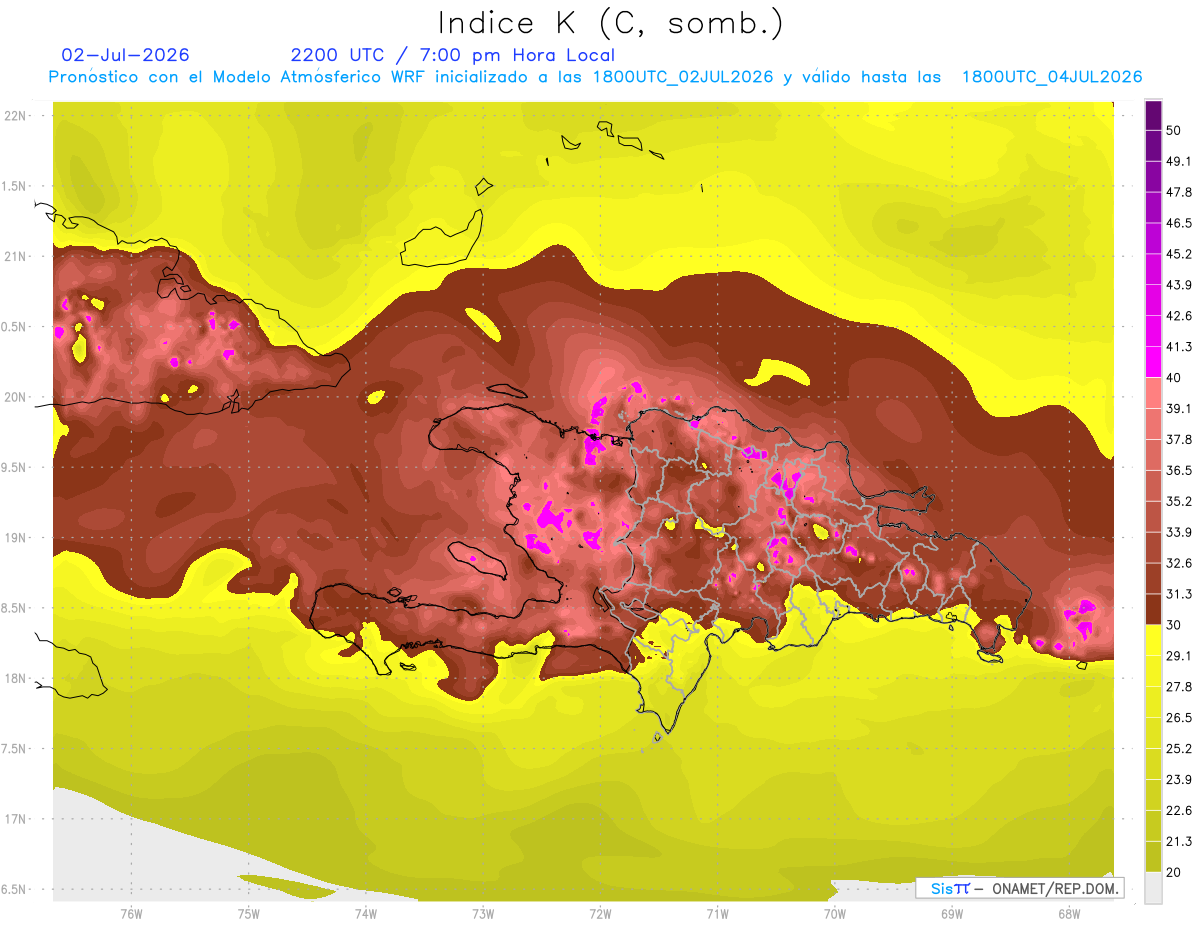1200x927 pixels.
Task: Click the 'SisTT – ONAMET/REP.DOM.' credit label
Action: 1018,888
